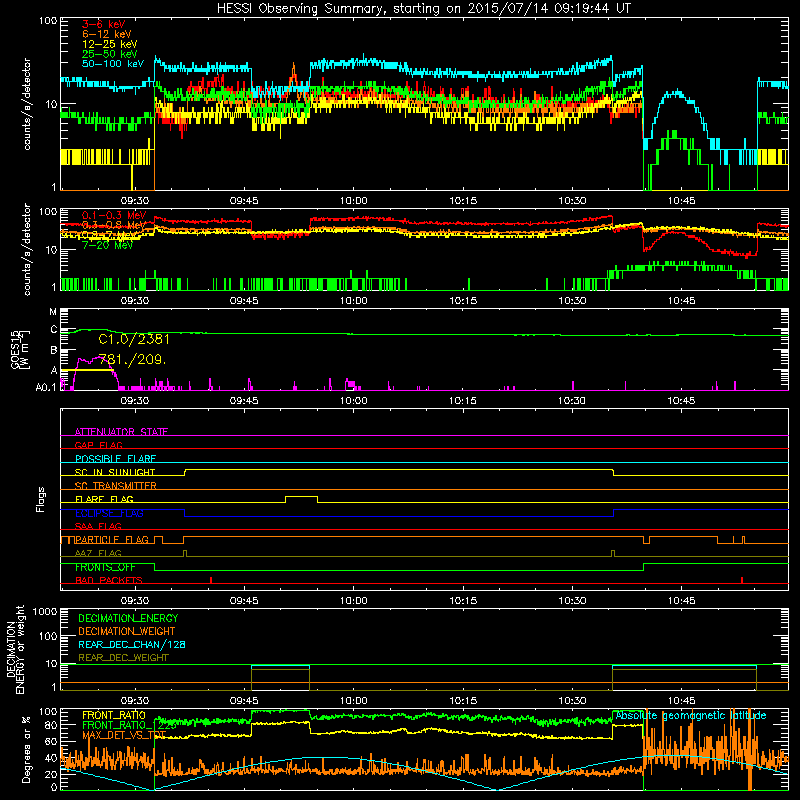
Task: Click the DECIMATION_ENERGY legend entry
Action: point(128,618)
